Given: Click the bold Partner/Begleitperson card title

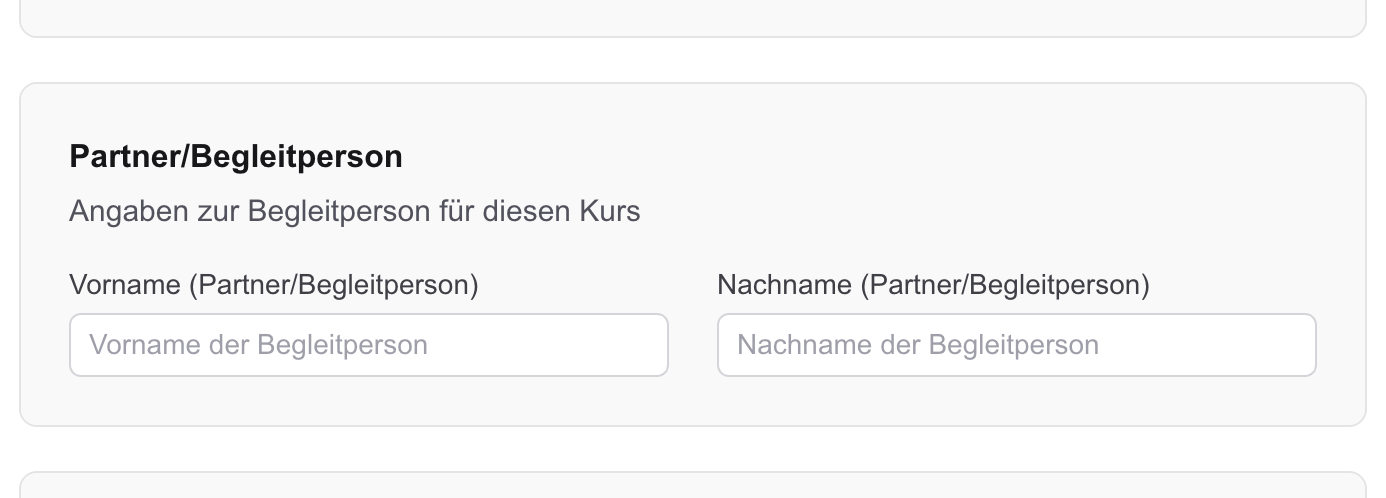Looking at the screenshot, I should tap(236, 157).
